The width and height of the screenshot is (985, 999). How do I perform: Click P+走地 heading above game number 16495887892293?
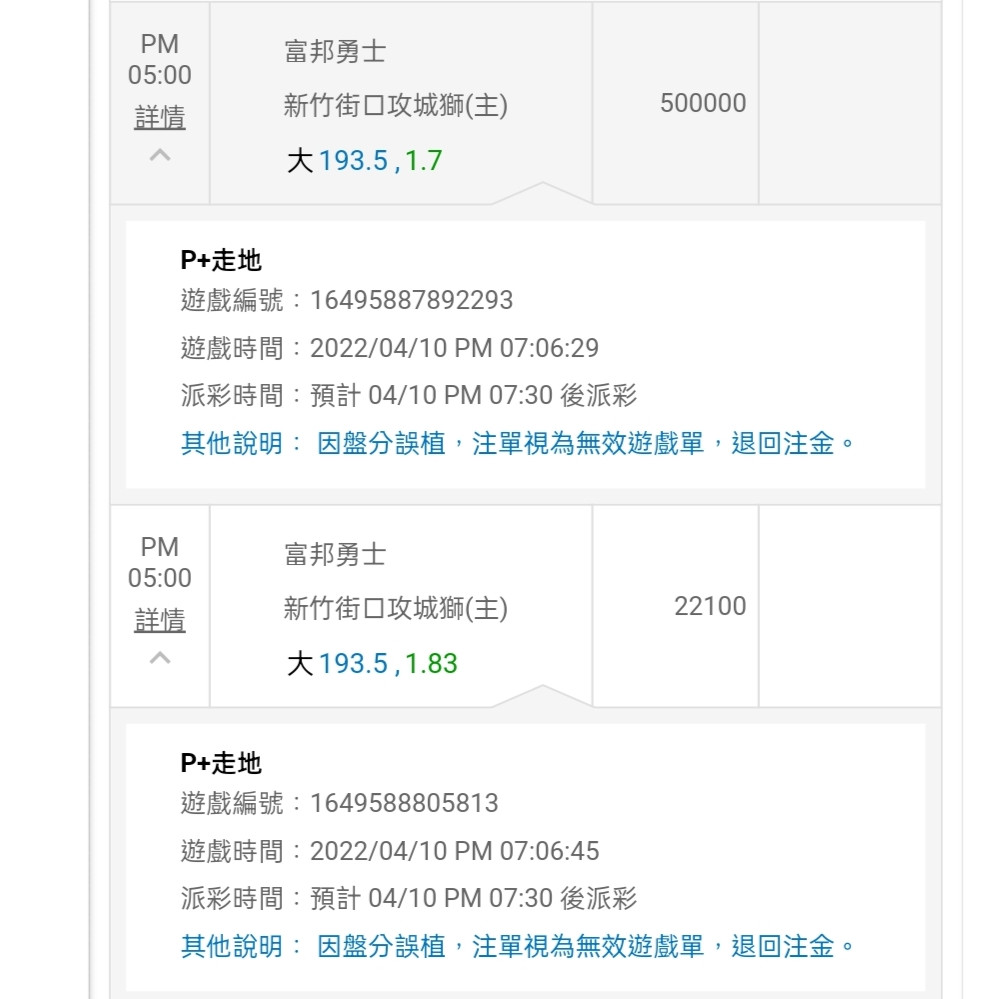(x=221, y=261)
